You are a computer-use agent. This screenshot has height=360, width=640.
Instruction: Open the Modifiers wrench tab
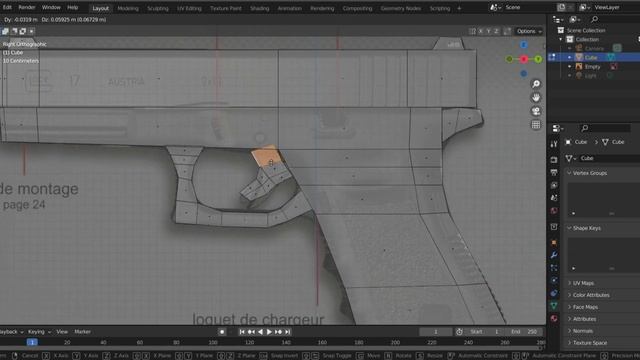(554, 255)
